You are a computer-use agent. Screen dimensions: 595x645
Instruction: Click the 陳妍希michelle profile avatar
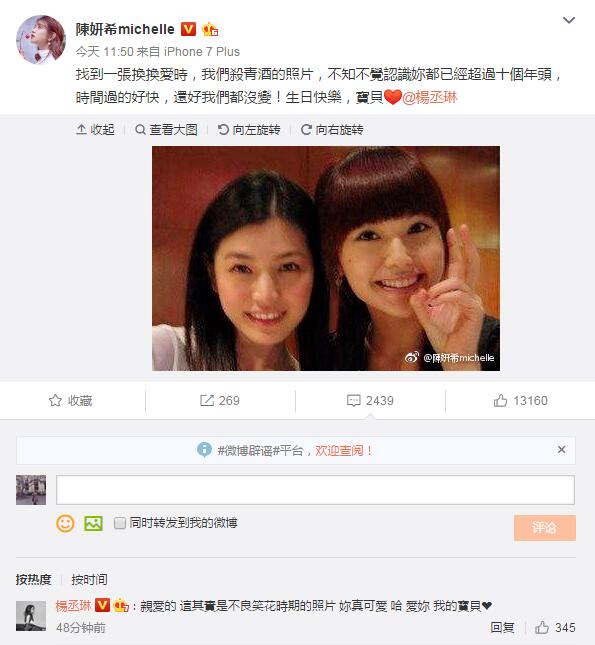pyautogui.click(x=40, y=39)
